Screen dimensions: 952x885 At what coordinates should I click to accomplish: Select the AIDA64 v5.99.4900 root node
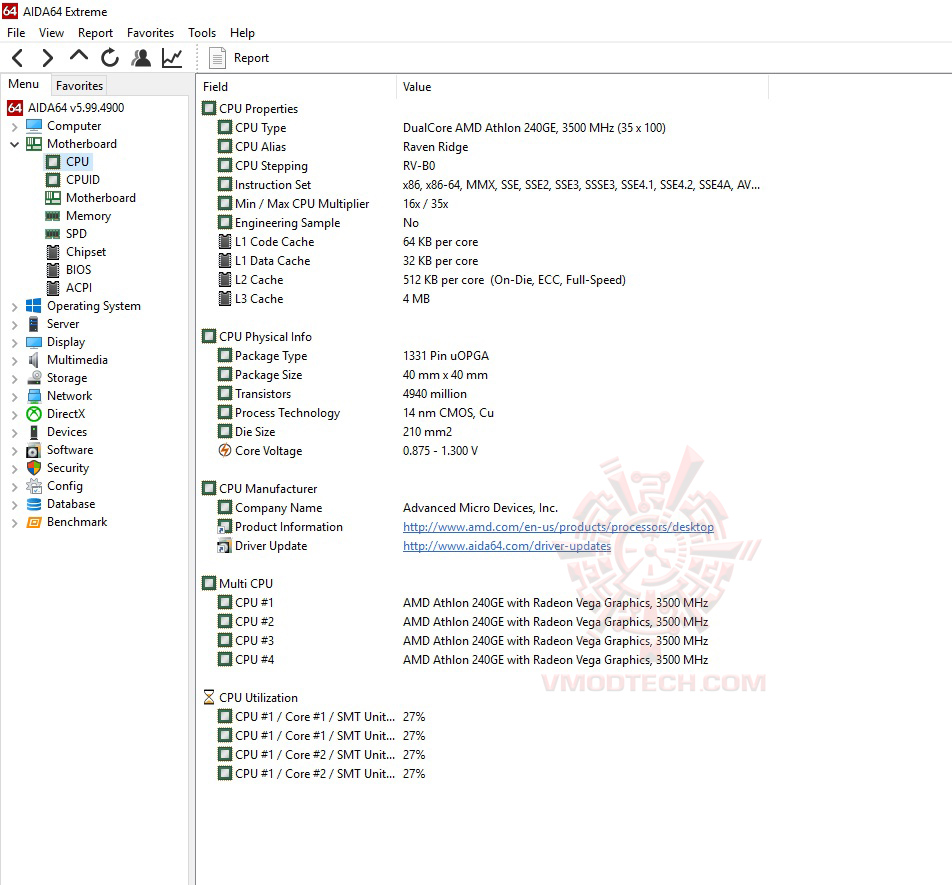(x=76, y=107)
